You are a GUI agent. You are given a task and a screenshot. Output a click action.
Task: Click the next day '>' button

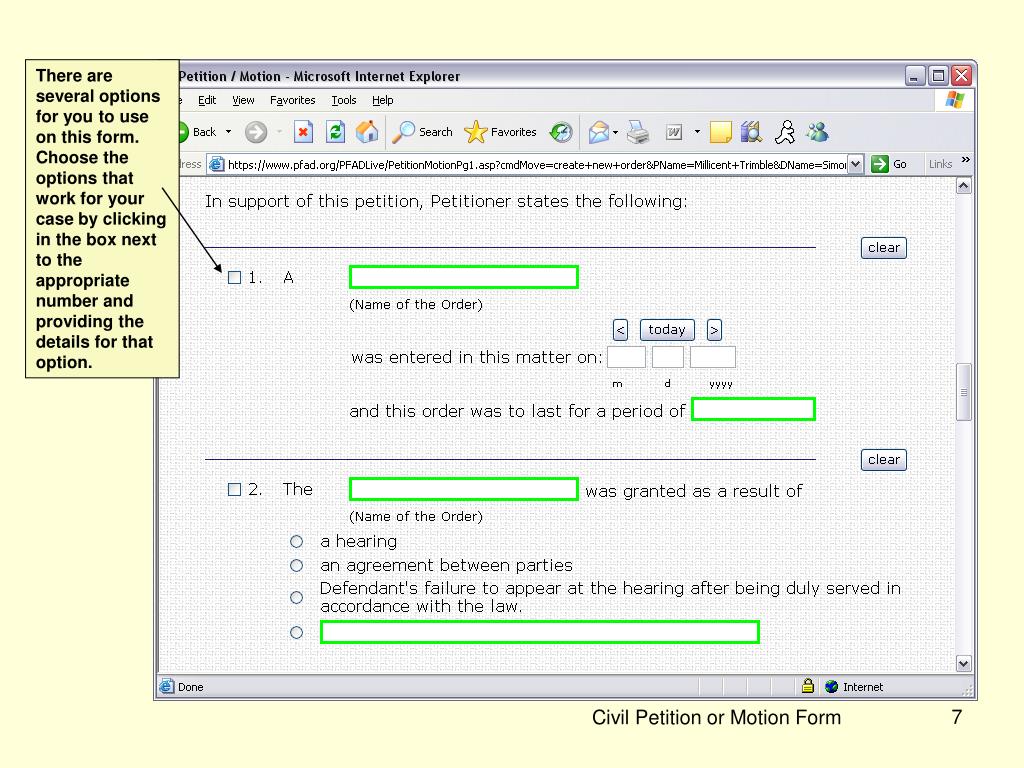click(x=714, y=330)
